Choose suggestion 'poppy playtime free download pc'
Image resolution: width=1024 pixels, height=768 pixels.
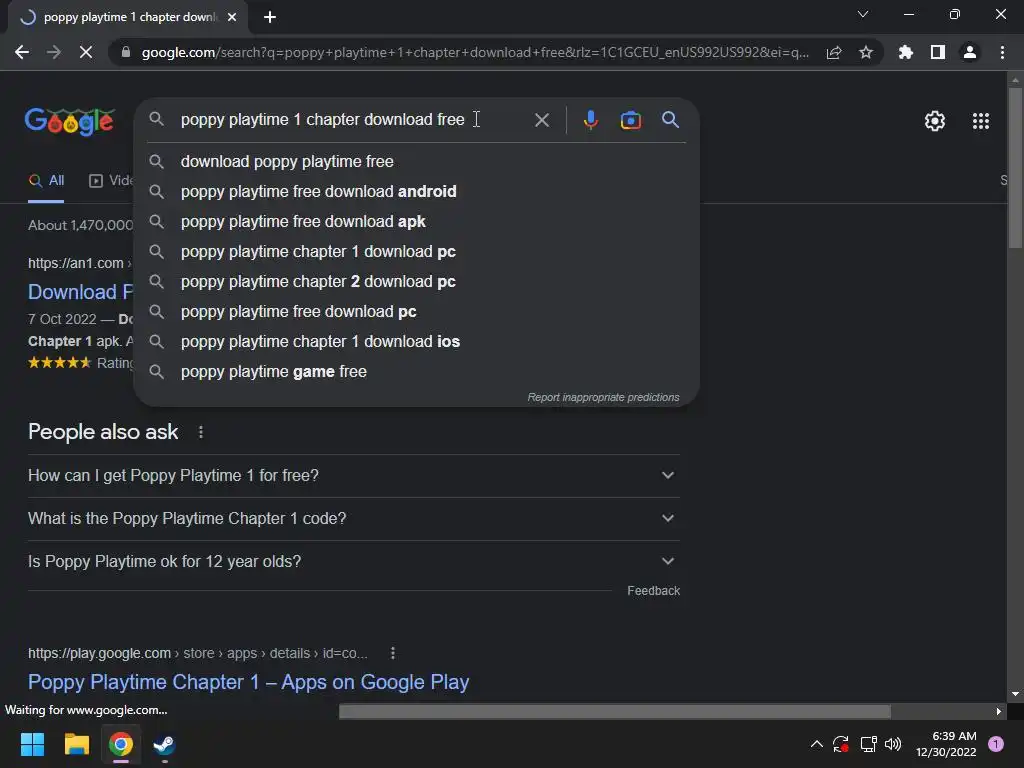click(x=417, y=312)
